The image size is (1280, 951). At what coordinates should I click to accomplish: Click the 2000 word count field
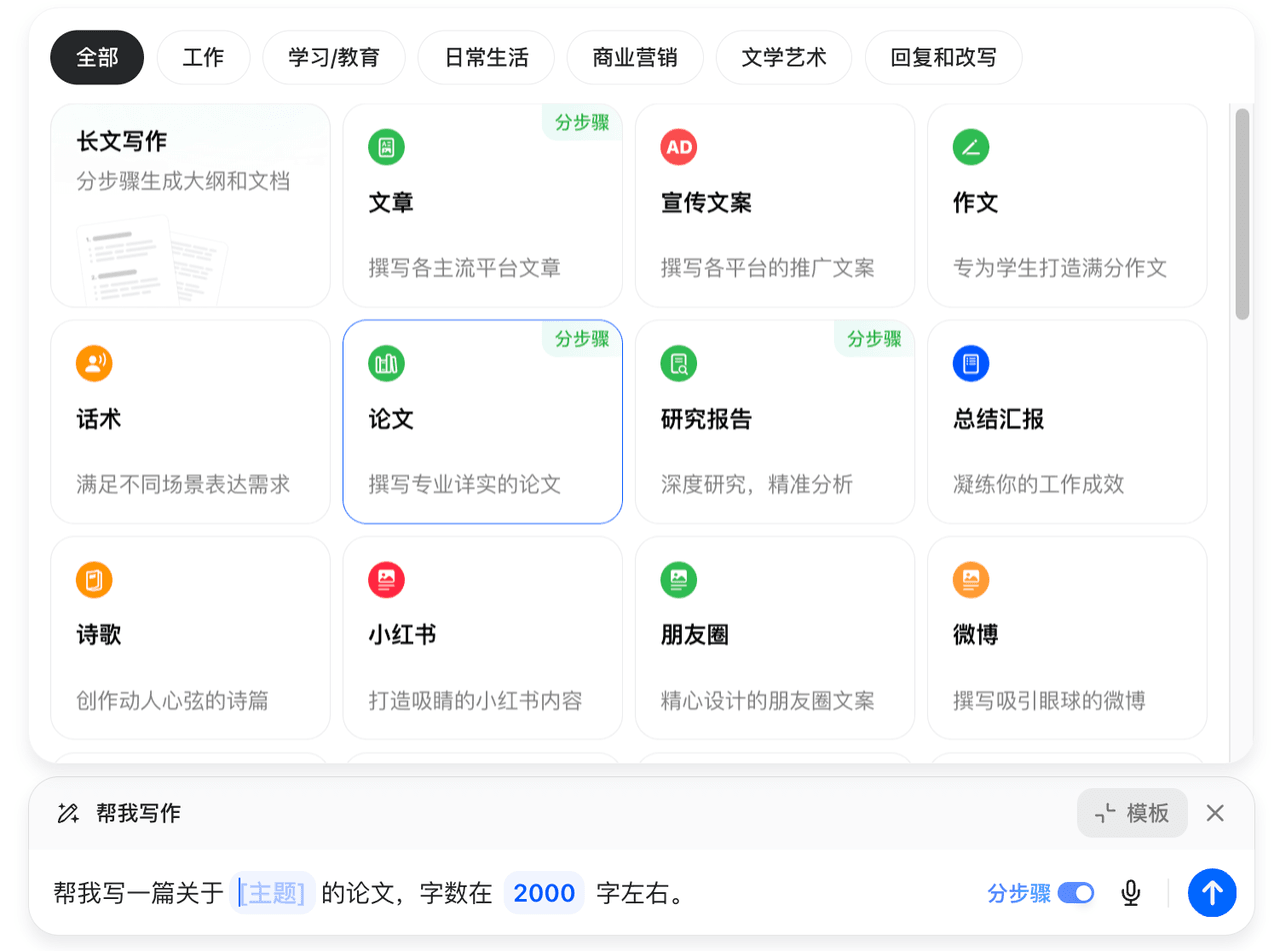click(544, 893)
